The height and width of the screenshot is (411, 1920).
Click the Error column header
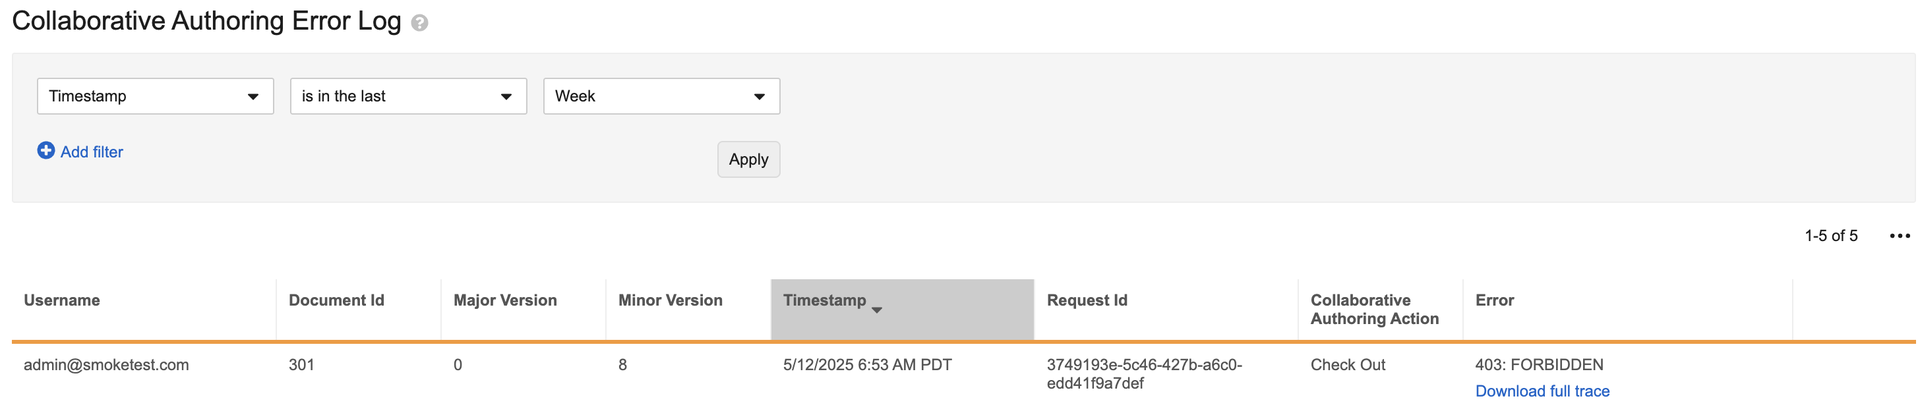[x=1495, y=300]
